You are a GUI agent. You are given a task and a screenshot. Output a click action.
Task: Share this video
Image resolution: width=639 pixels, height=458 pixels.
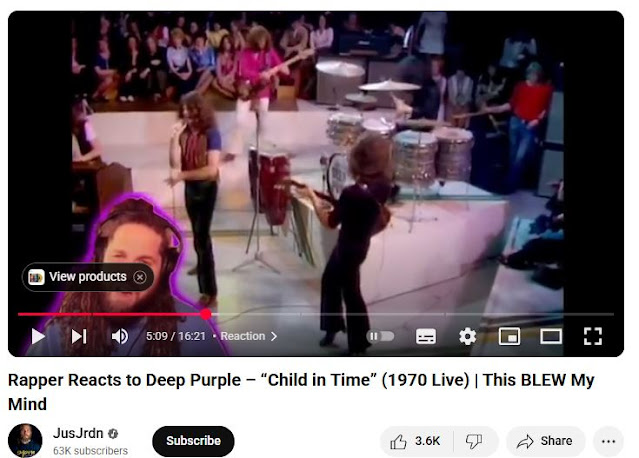pos(545,441)
